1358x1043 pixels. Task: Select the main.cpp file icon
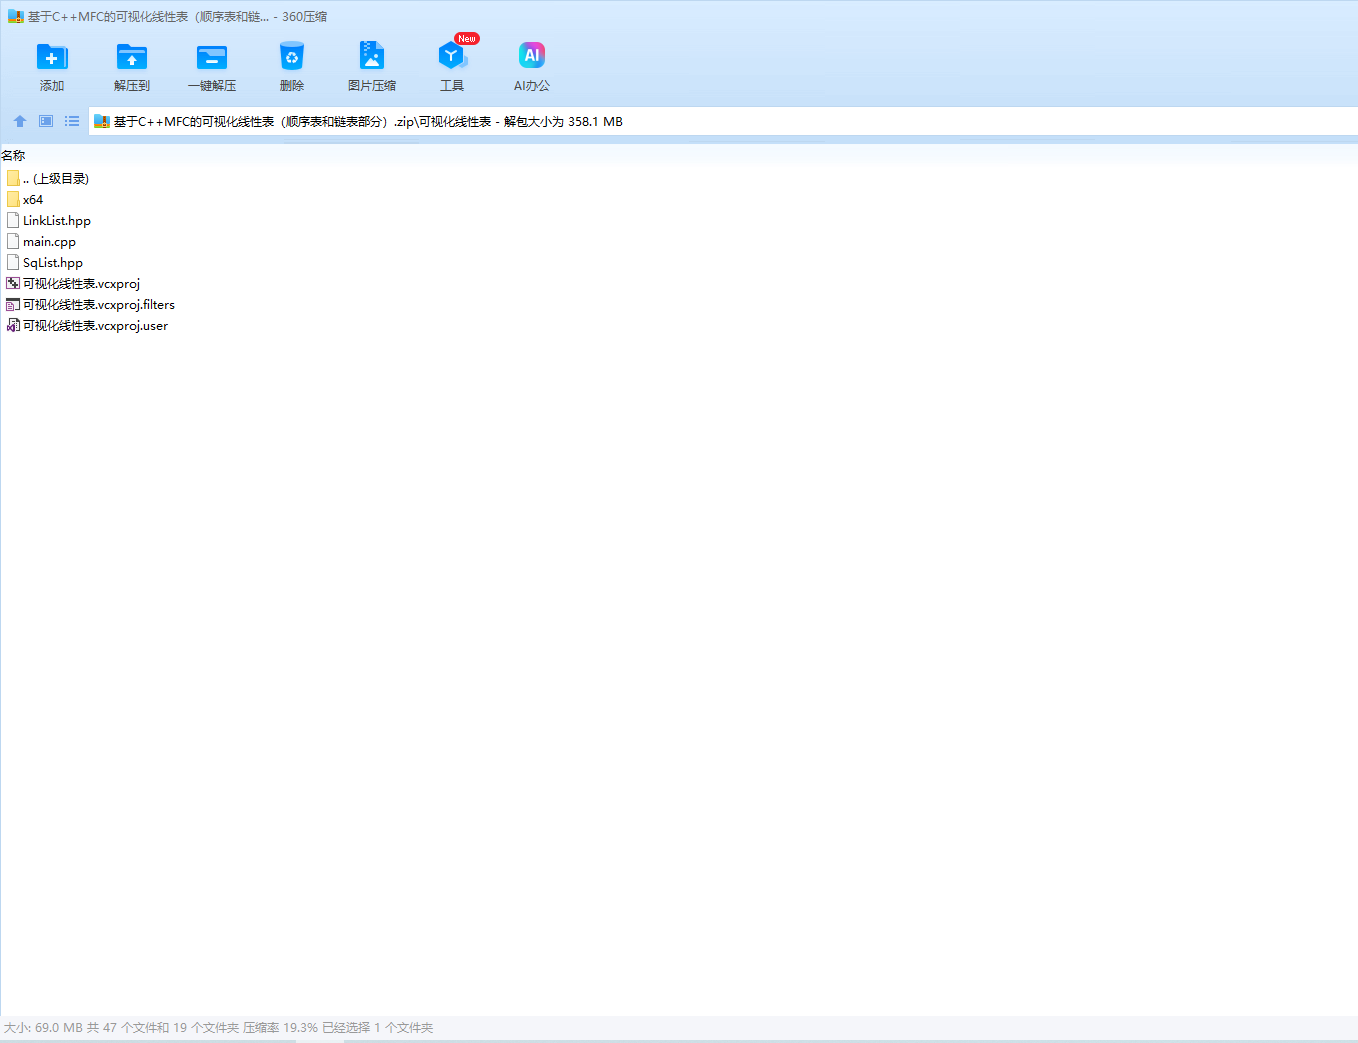tap(13, 241)
